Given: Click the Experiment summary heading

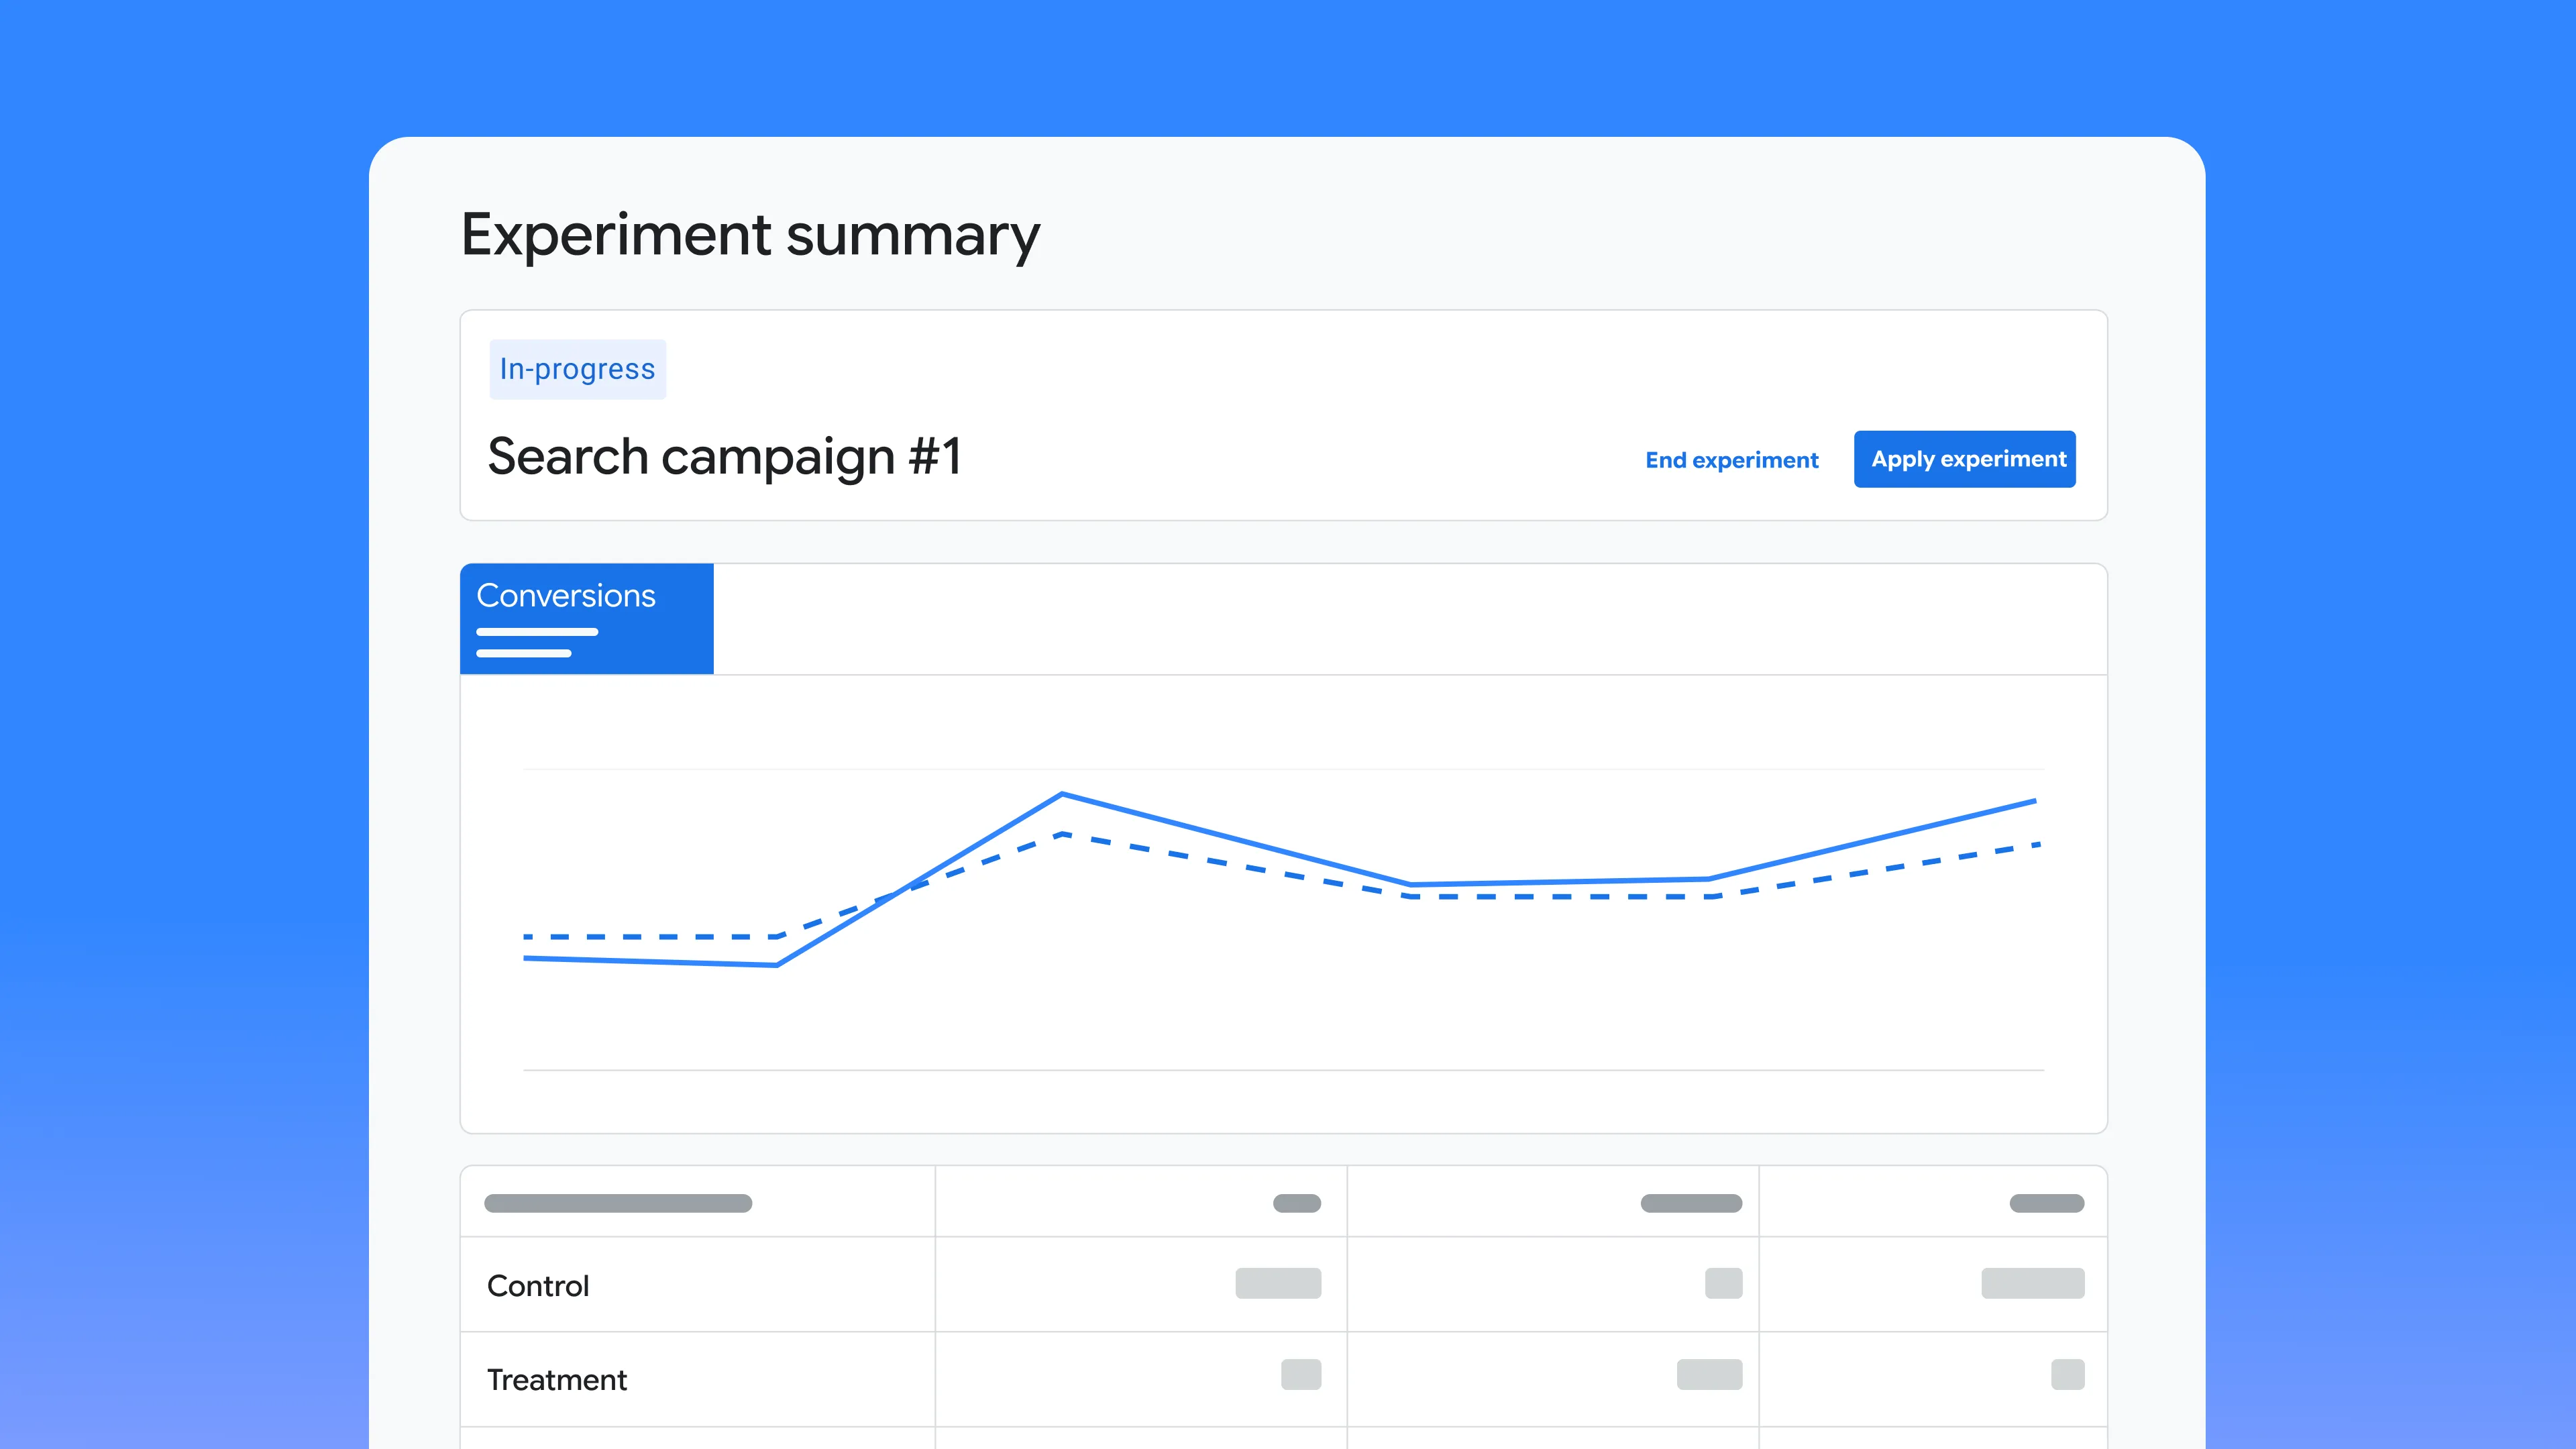Looking at the screenshot, I should coord(750,236).
